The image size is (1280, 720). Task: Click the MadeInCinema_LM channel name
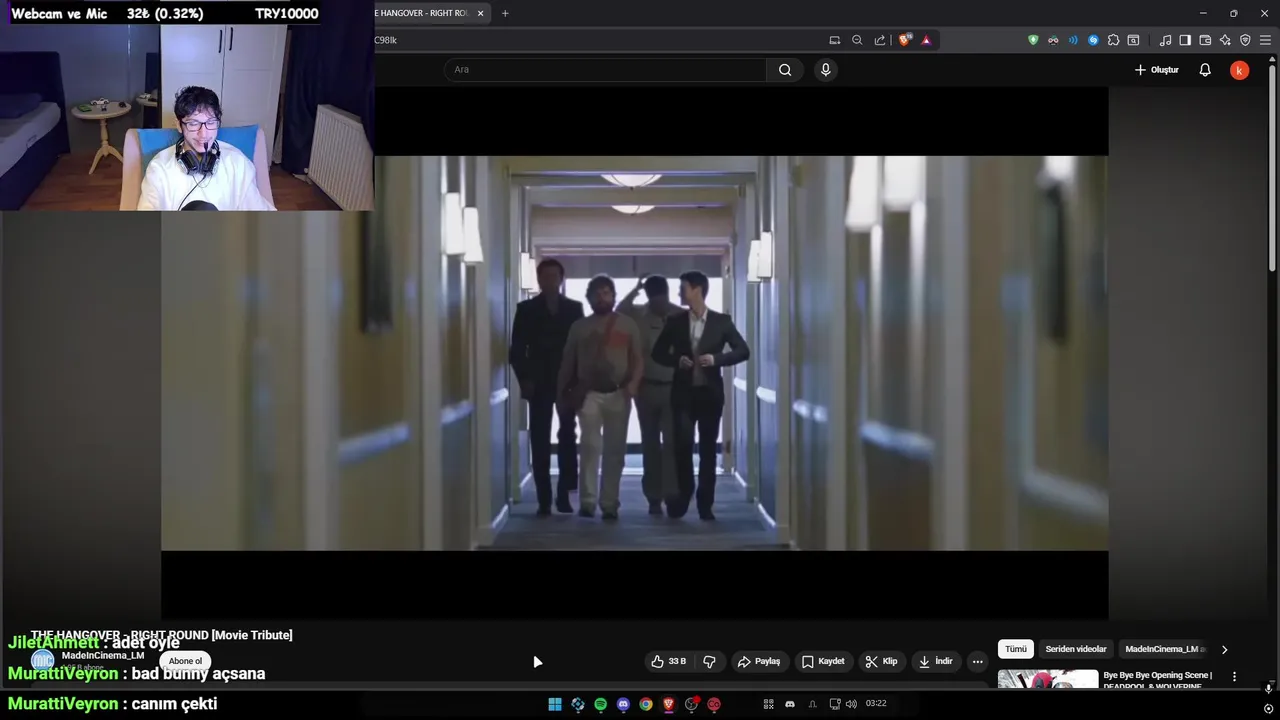pyautogui.click(x=103, y=656)
